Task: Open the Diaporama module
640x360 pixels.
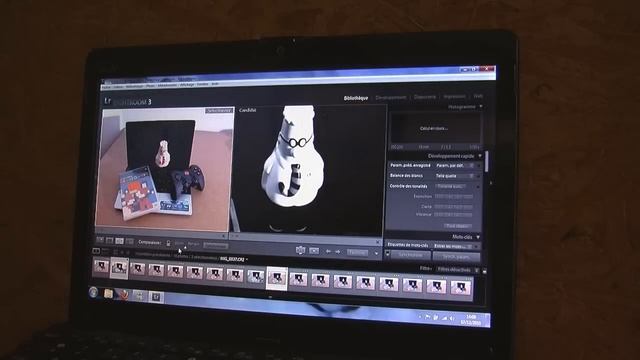Action: click(424, 97)
